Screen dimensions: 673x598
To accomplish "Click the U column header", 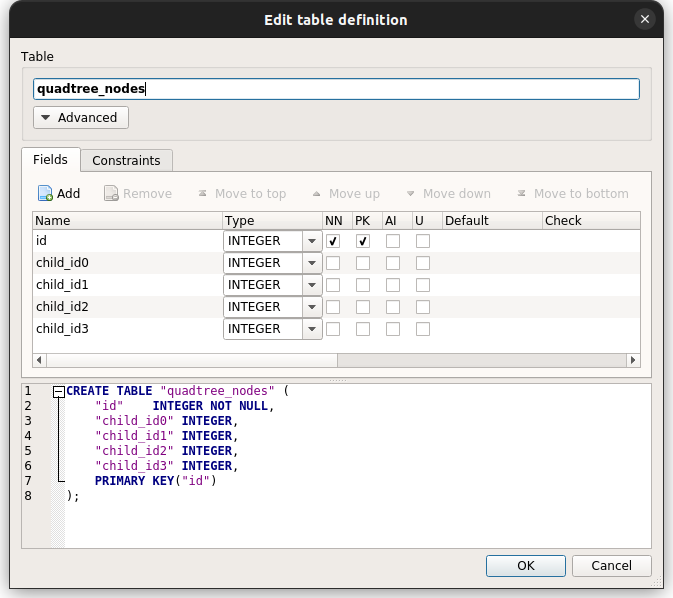I will coord(427,221).
